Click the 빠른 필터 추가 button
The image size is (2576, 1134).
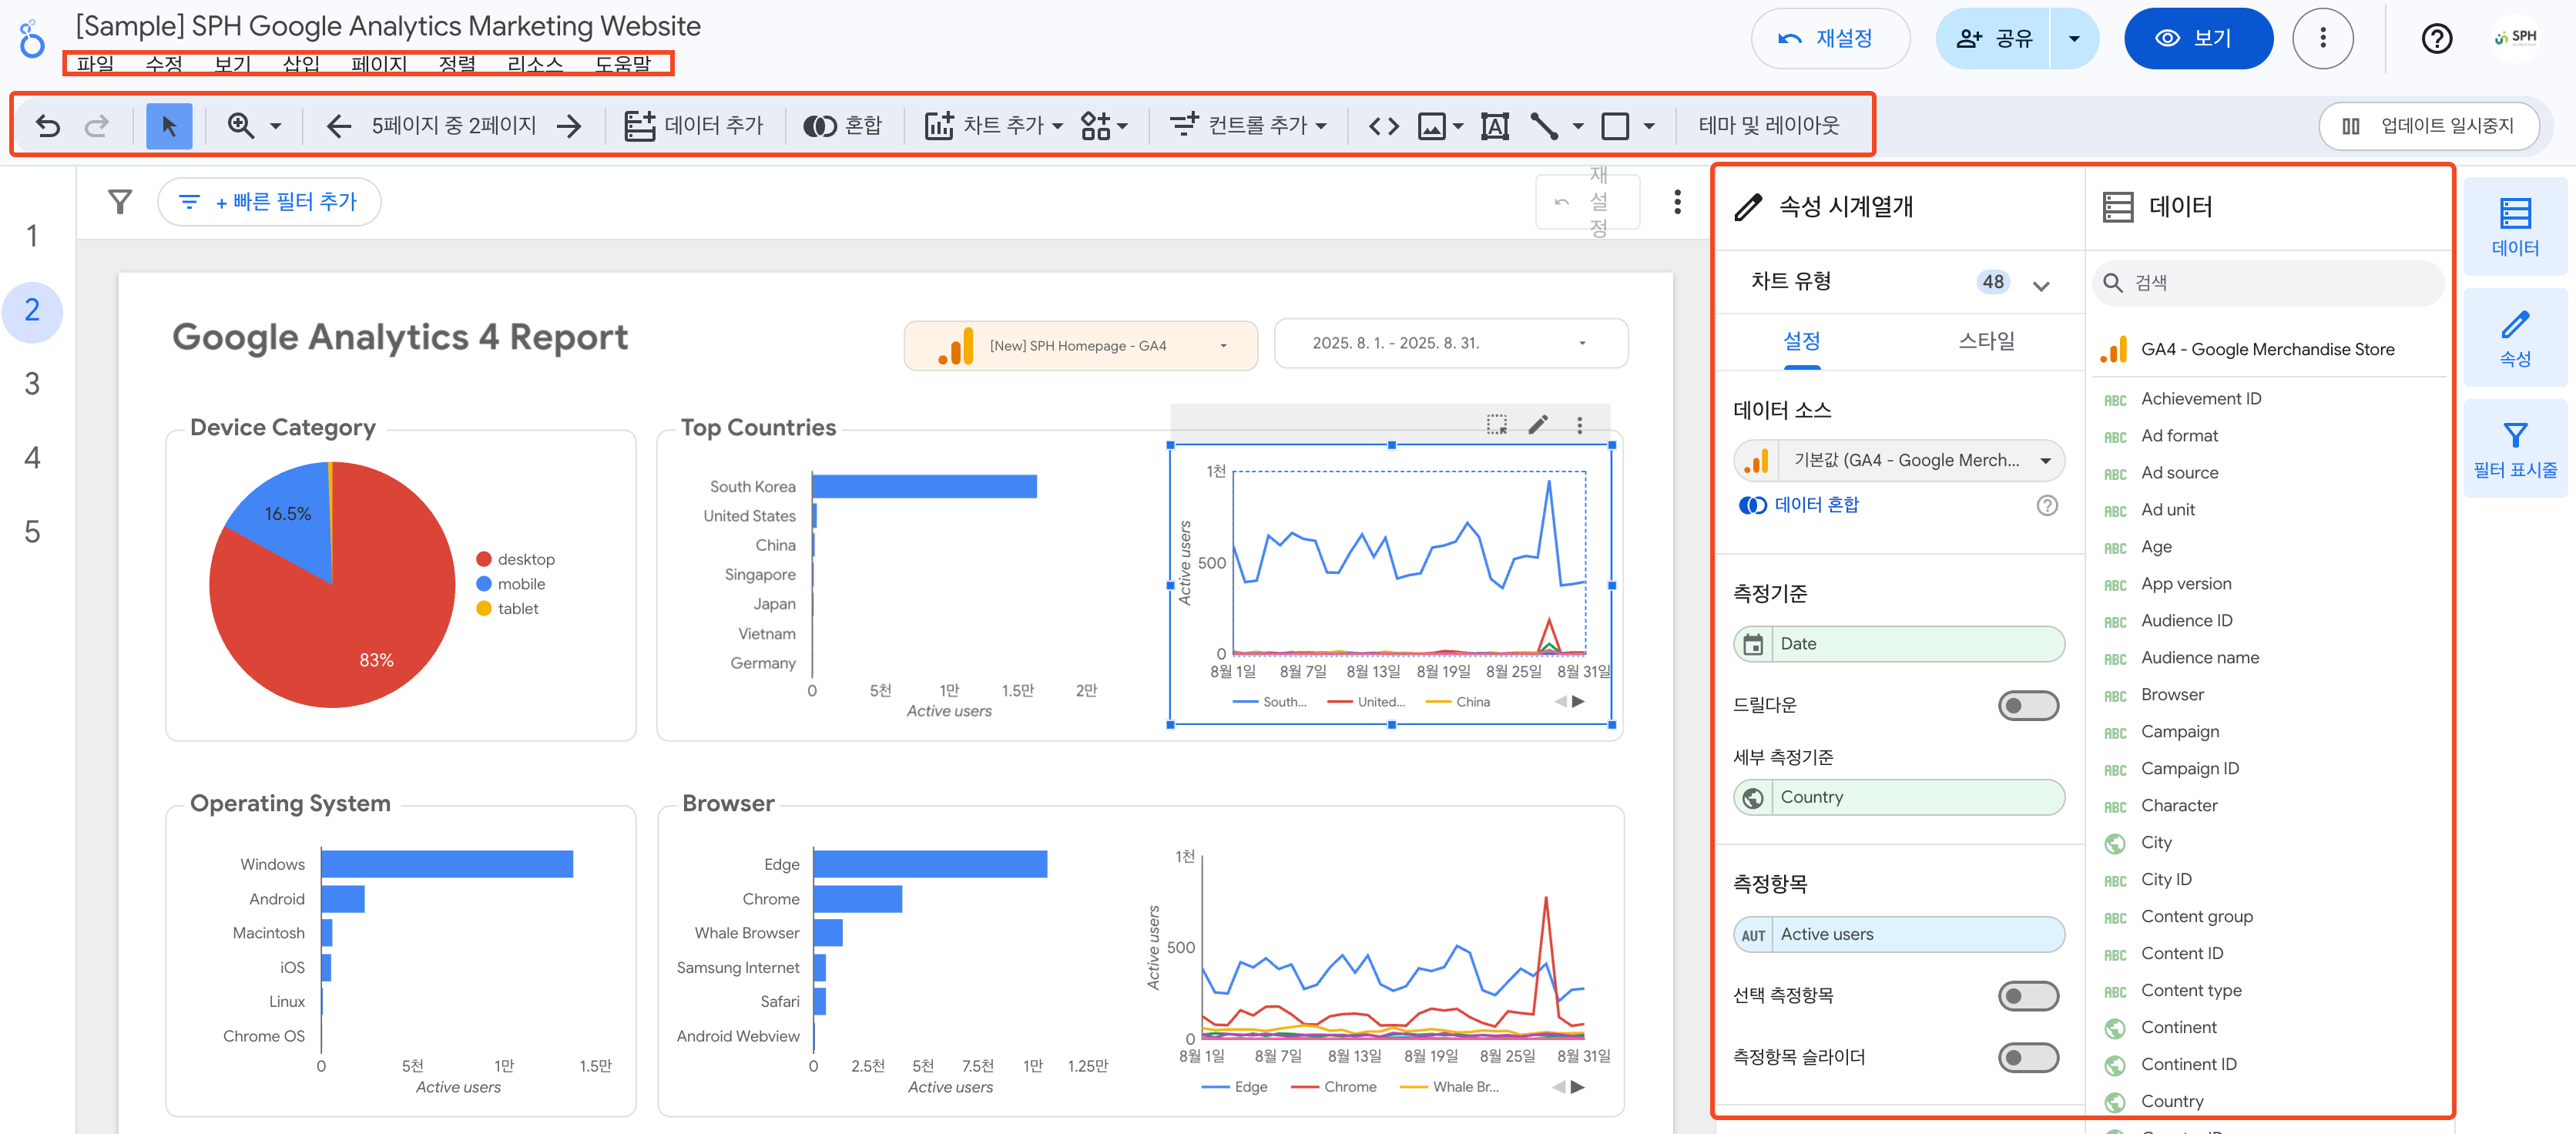pyautogui.click(x=268, y=201)
